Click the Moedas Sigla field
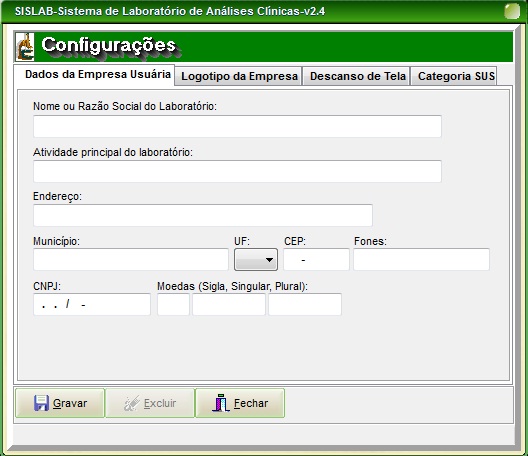 [x=173, y=304]
